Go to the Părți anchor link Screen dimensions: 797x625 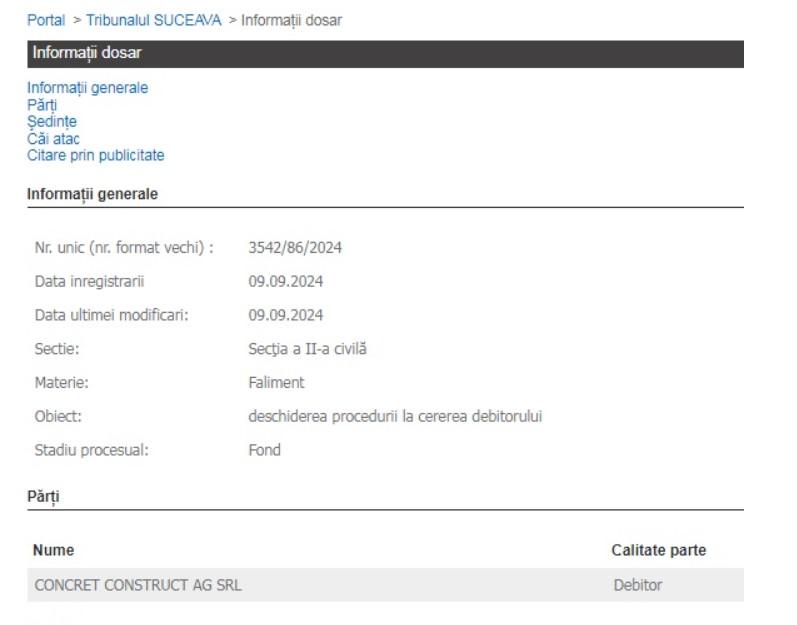click(42, 105)
